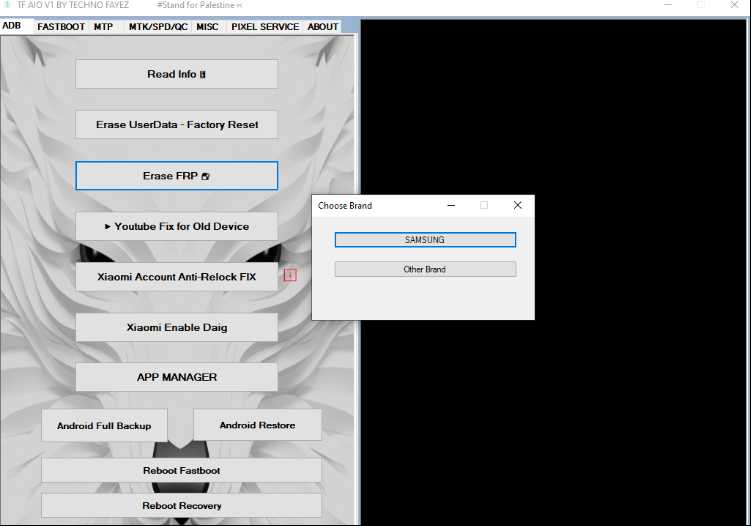Click the Read Info button
The image size is (751, 526).
point(176,74)
